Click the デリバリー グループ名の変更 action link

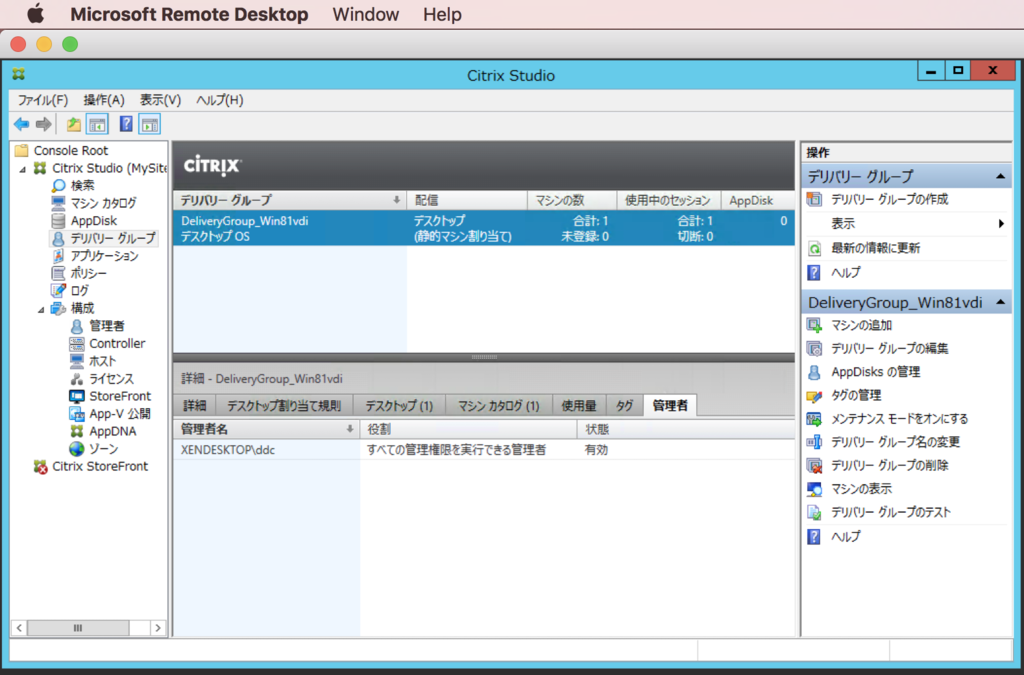[x=895, y=442]
